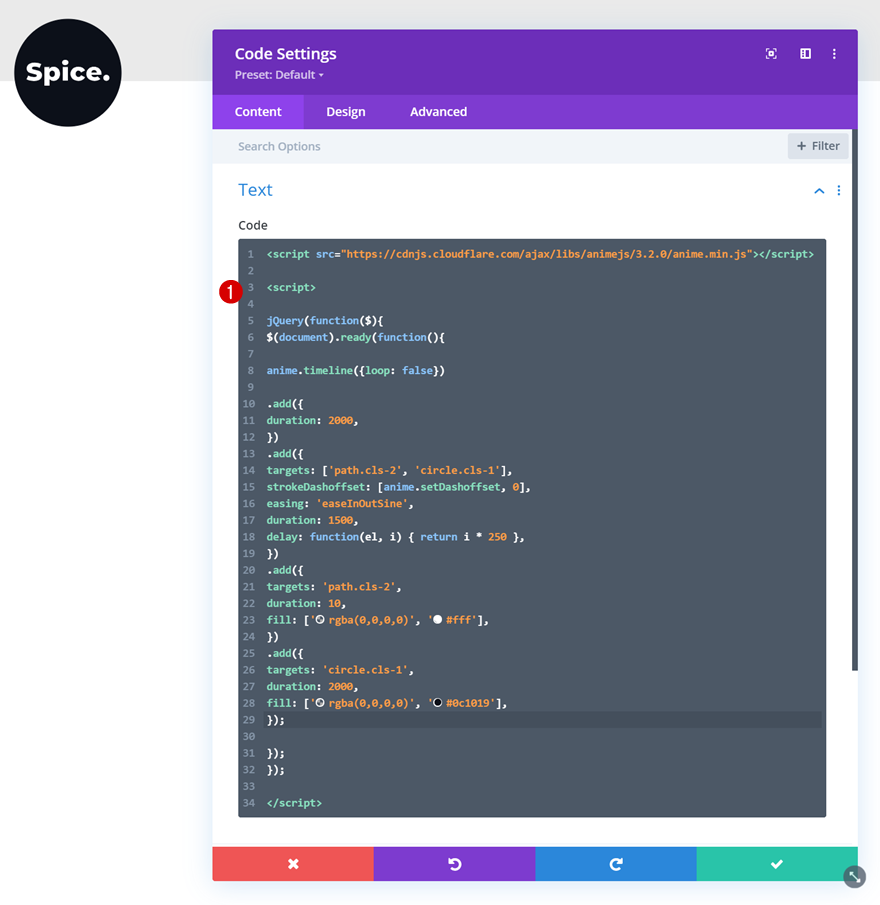Click the blue redo button

coord(616,863)
